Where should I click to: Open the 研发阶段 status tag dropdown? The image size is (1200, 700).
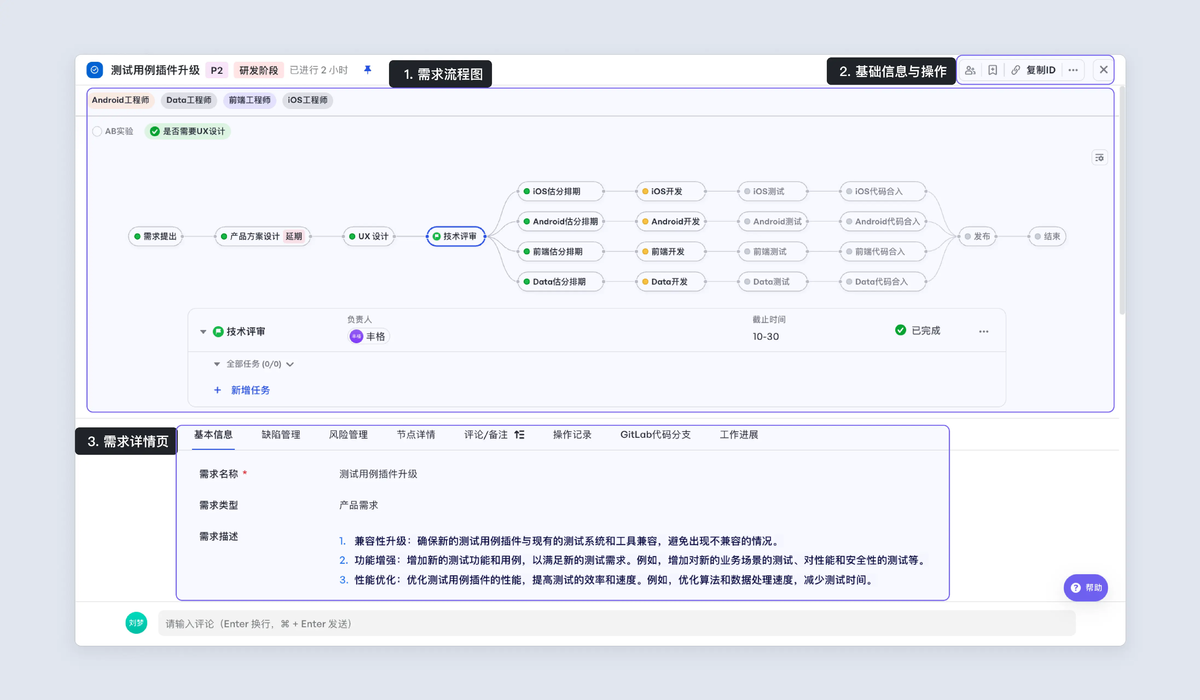[259, 70]
